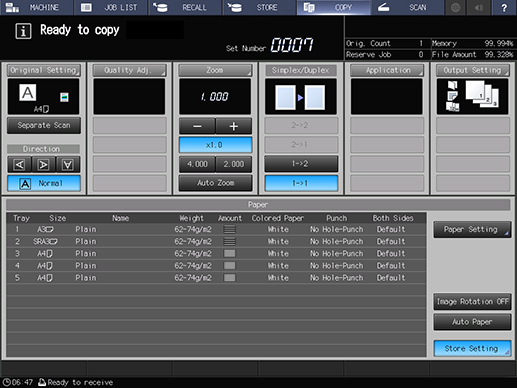Select paper tray 2 SRA3 row
Screen dimensions: 517x388
click(216, 241)
